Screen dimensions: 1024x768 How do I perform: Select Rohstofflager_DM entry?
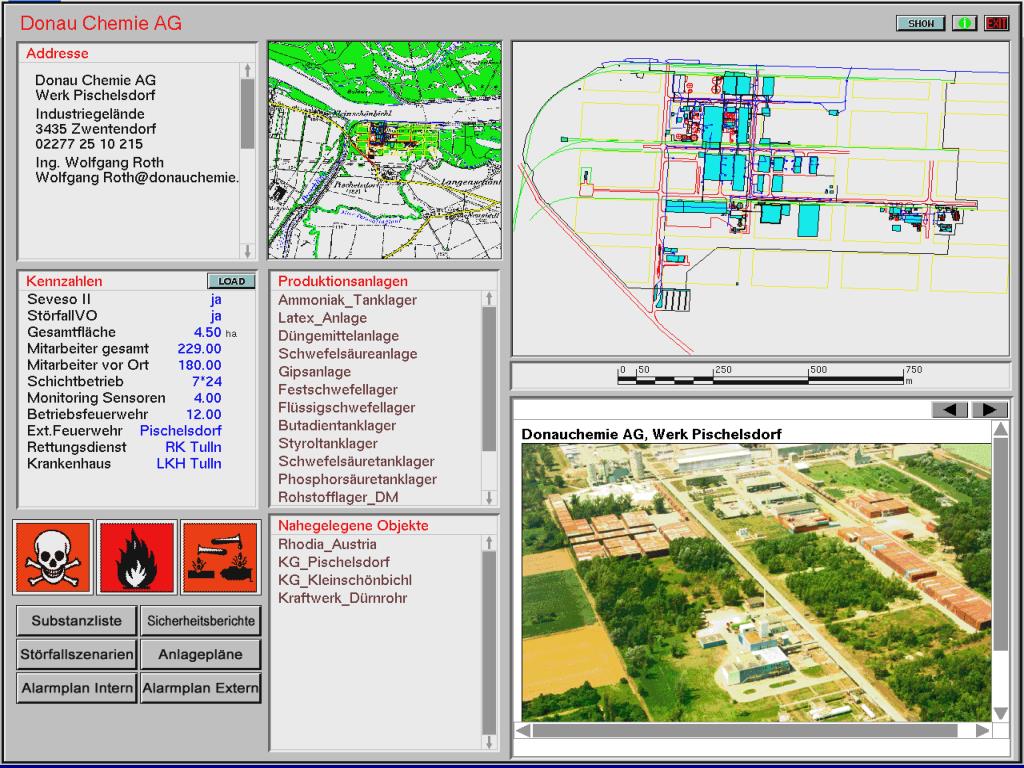338,497
